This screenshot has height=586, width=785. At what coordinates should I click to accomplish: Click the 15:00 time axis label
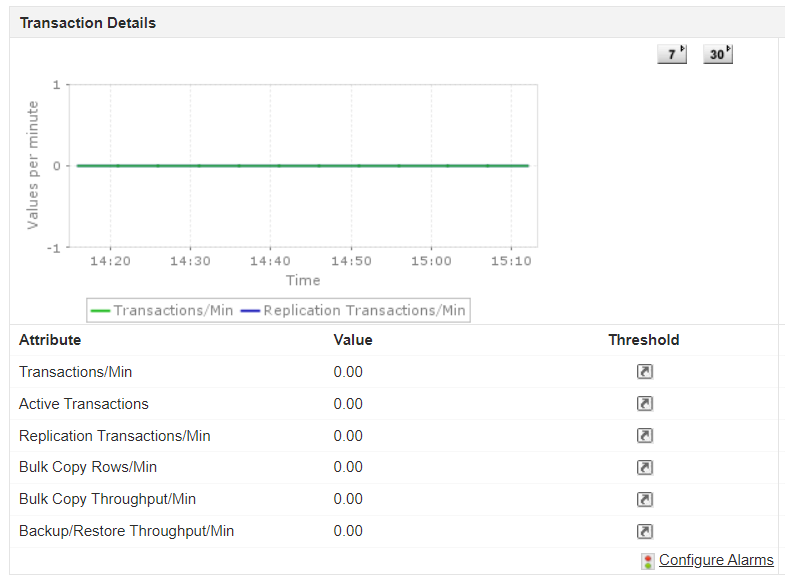(431, 261)
